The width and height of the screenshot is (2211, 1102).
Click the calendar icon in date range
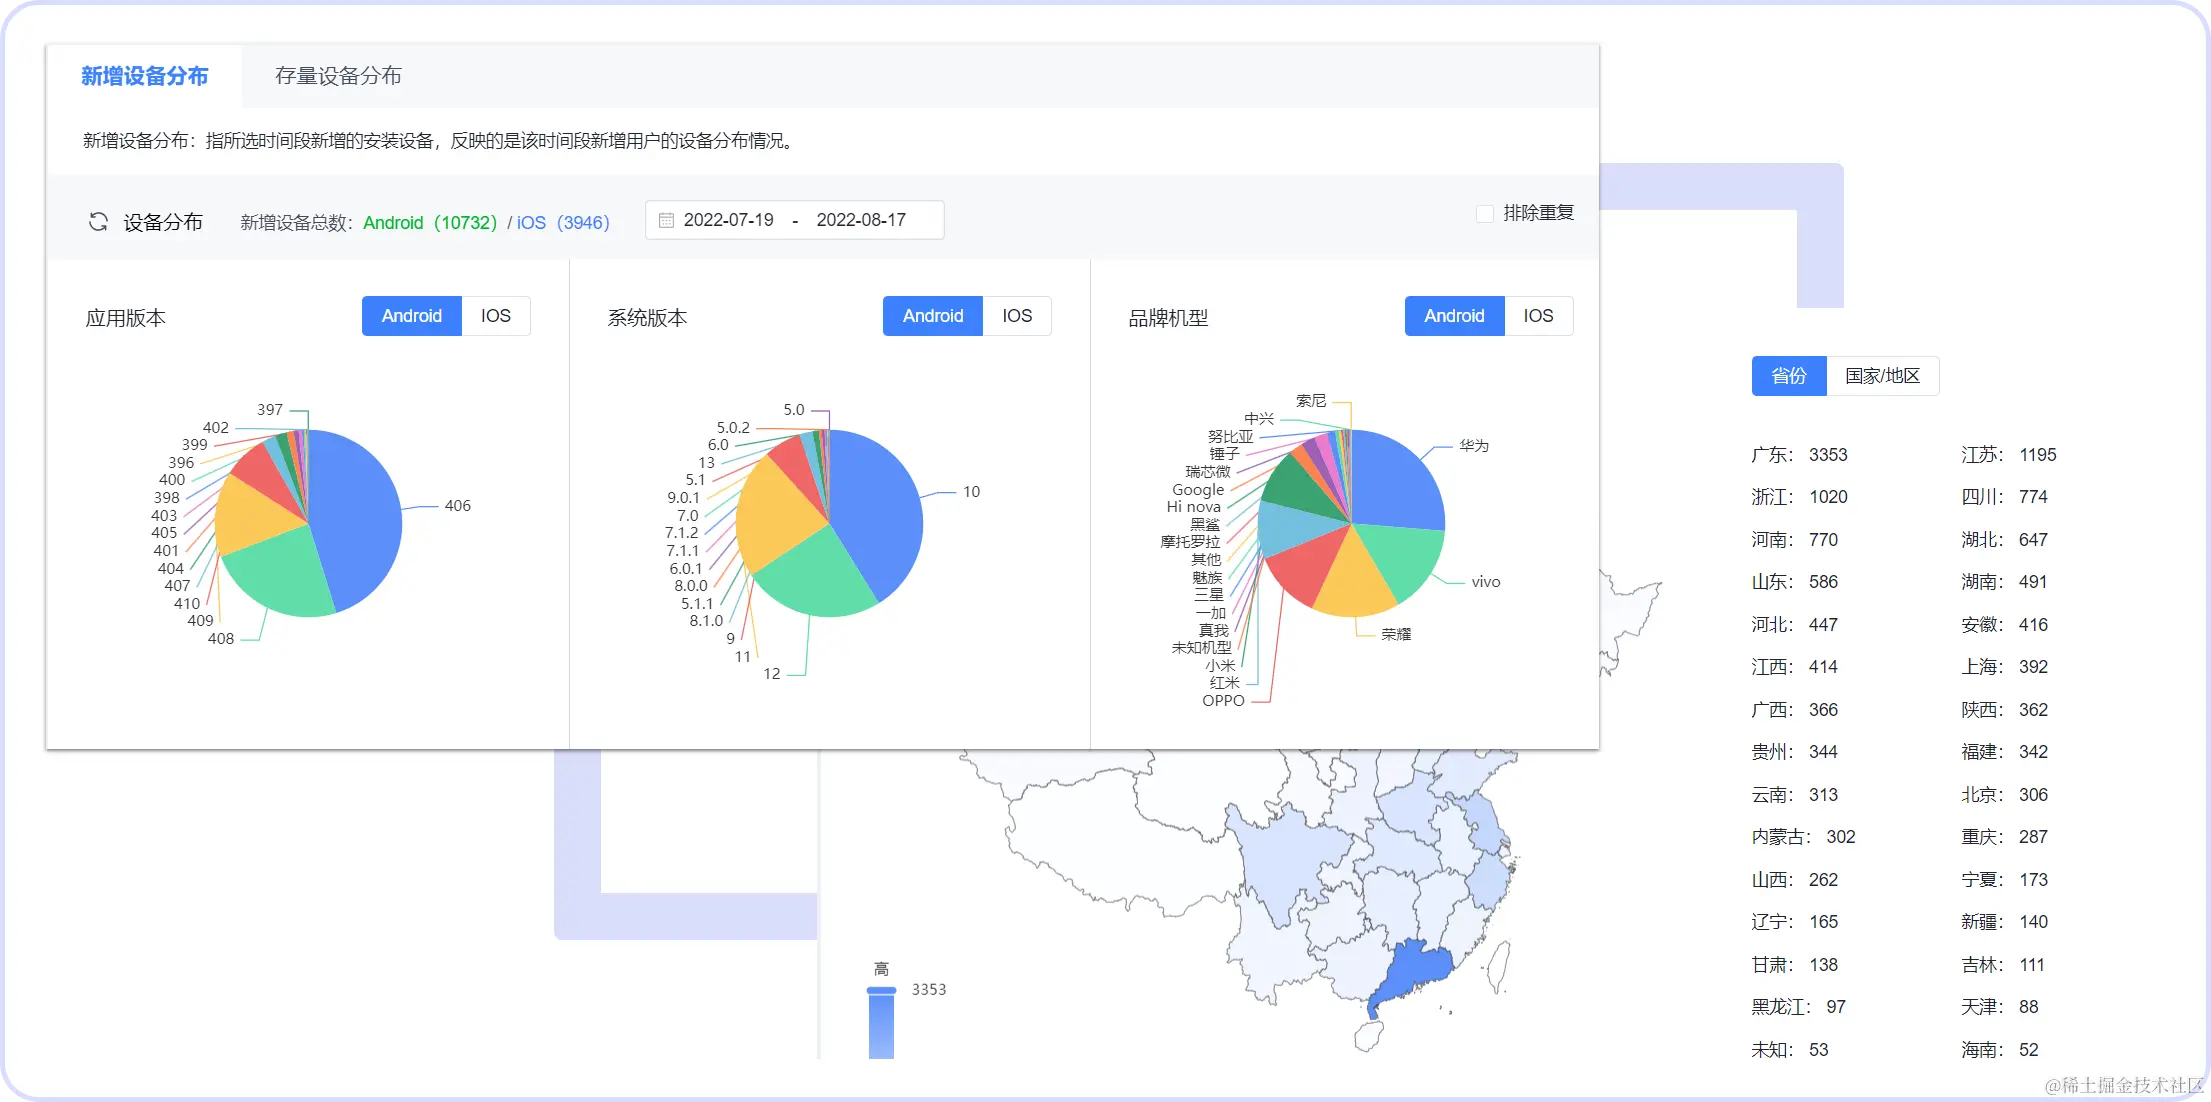click(666, 220)
